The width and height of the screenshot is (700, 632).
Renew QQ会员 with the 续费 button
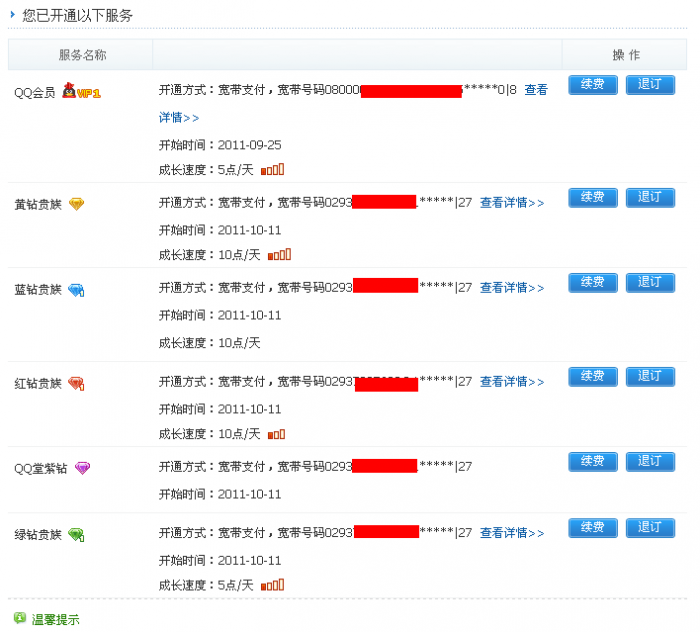593,85
